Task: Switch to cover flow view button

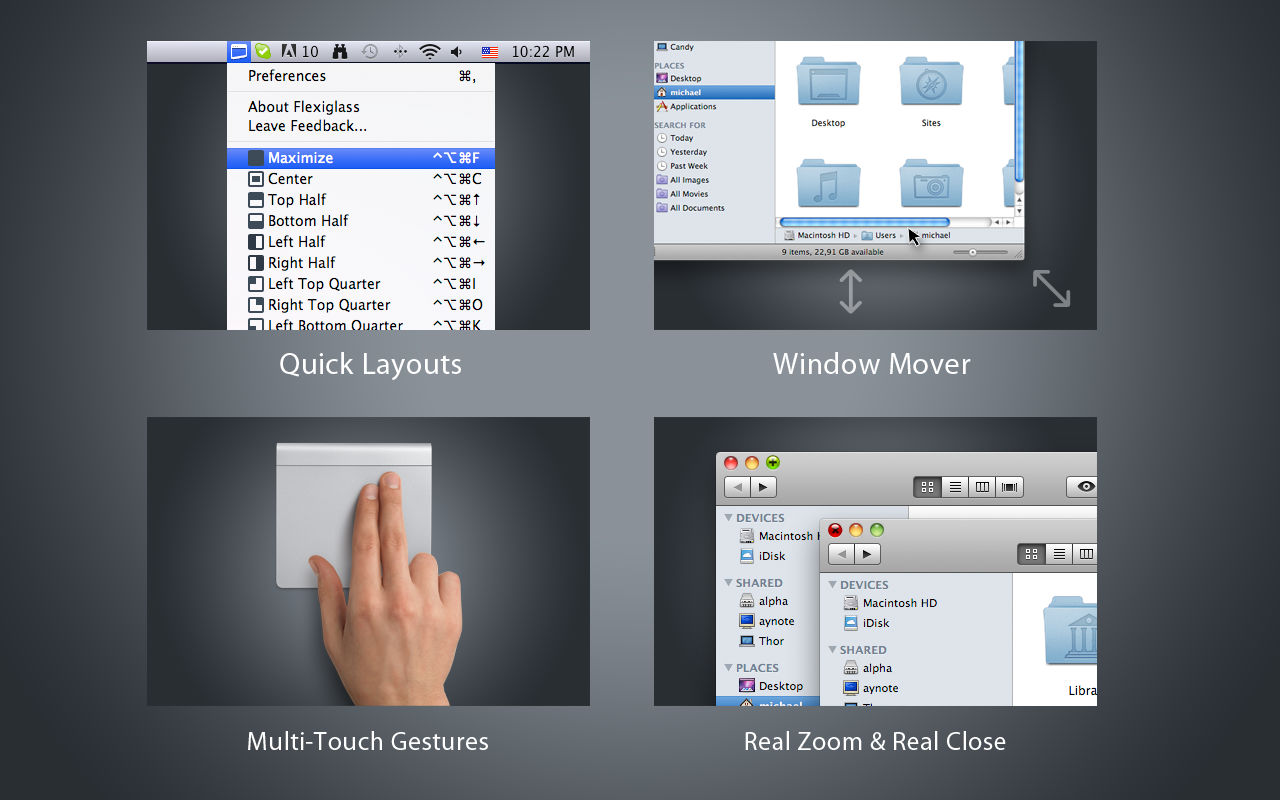Action: [1010, 487]
